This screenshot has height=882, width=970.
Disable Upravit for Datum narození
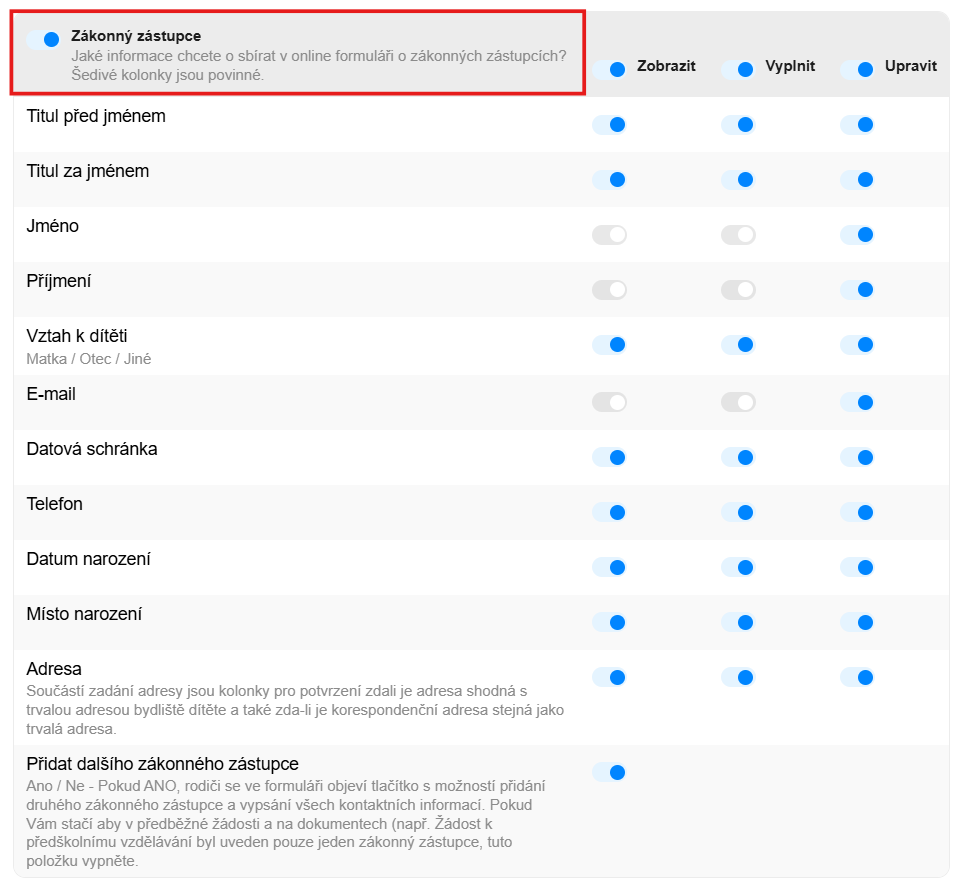[x=857, y=567]
